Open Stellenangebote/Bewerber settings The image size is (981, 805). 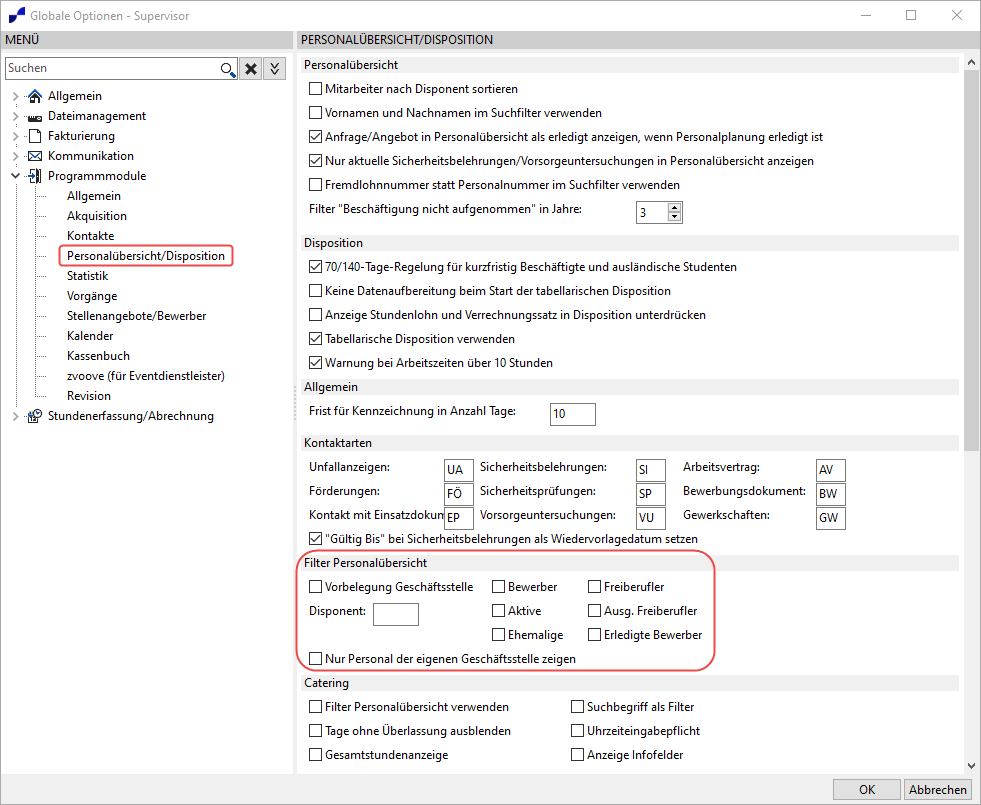136,316
